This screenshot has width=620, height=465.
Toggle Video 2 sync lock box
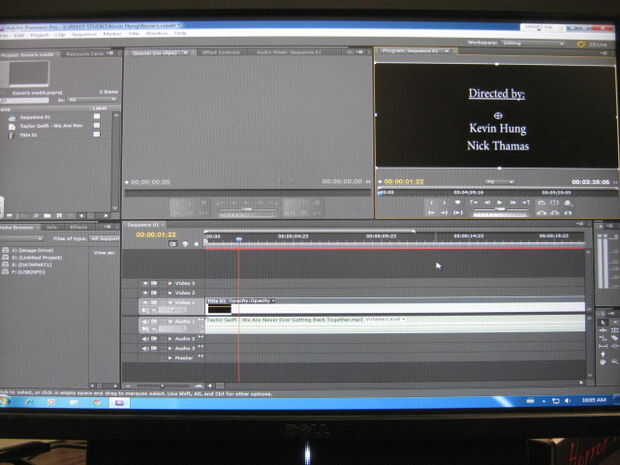pyautogui.click(x=154, y=293)
